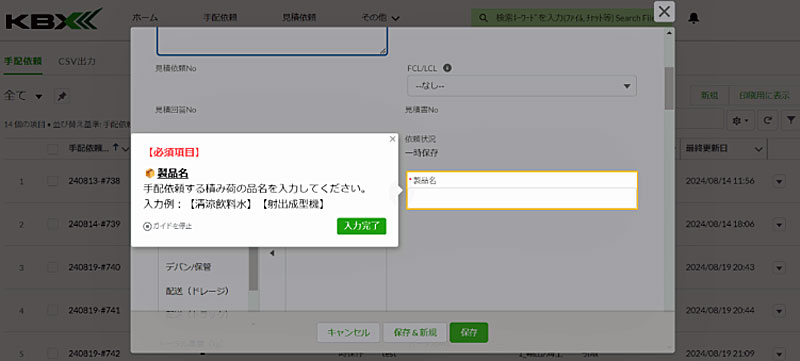Open record 240814-#739

pos(94,224)
